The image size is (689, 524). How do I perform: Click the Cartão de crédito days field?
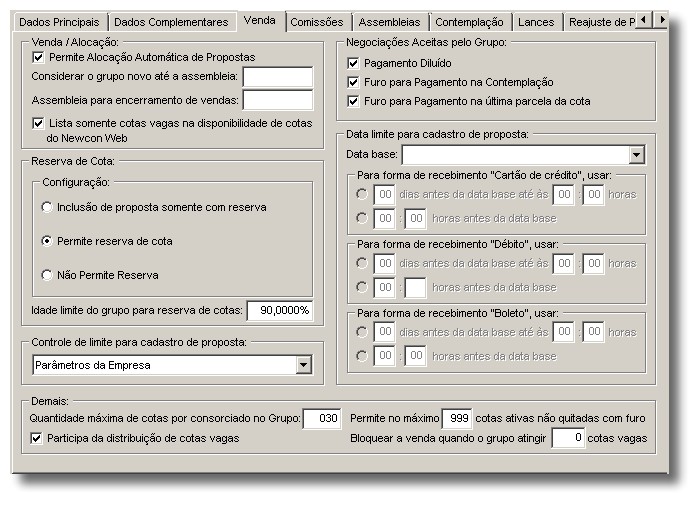pyautogui.click(x=384, y=195)
